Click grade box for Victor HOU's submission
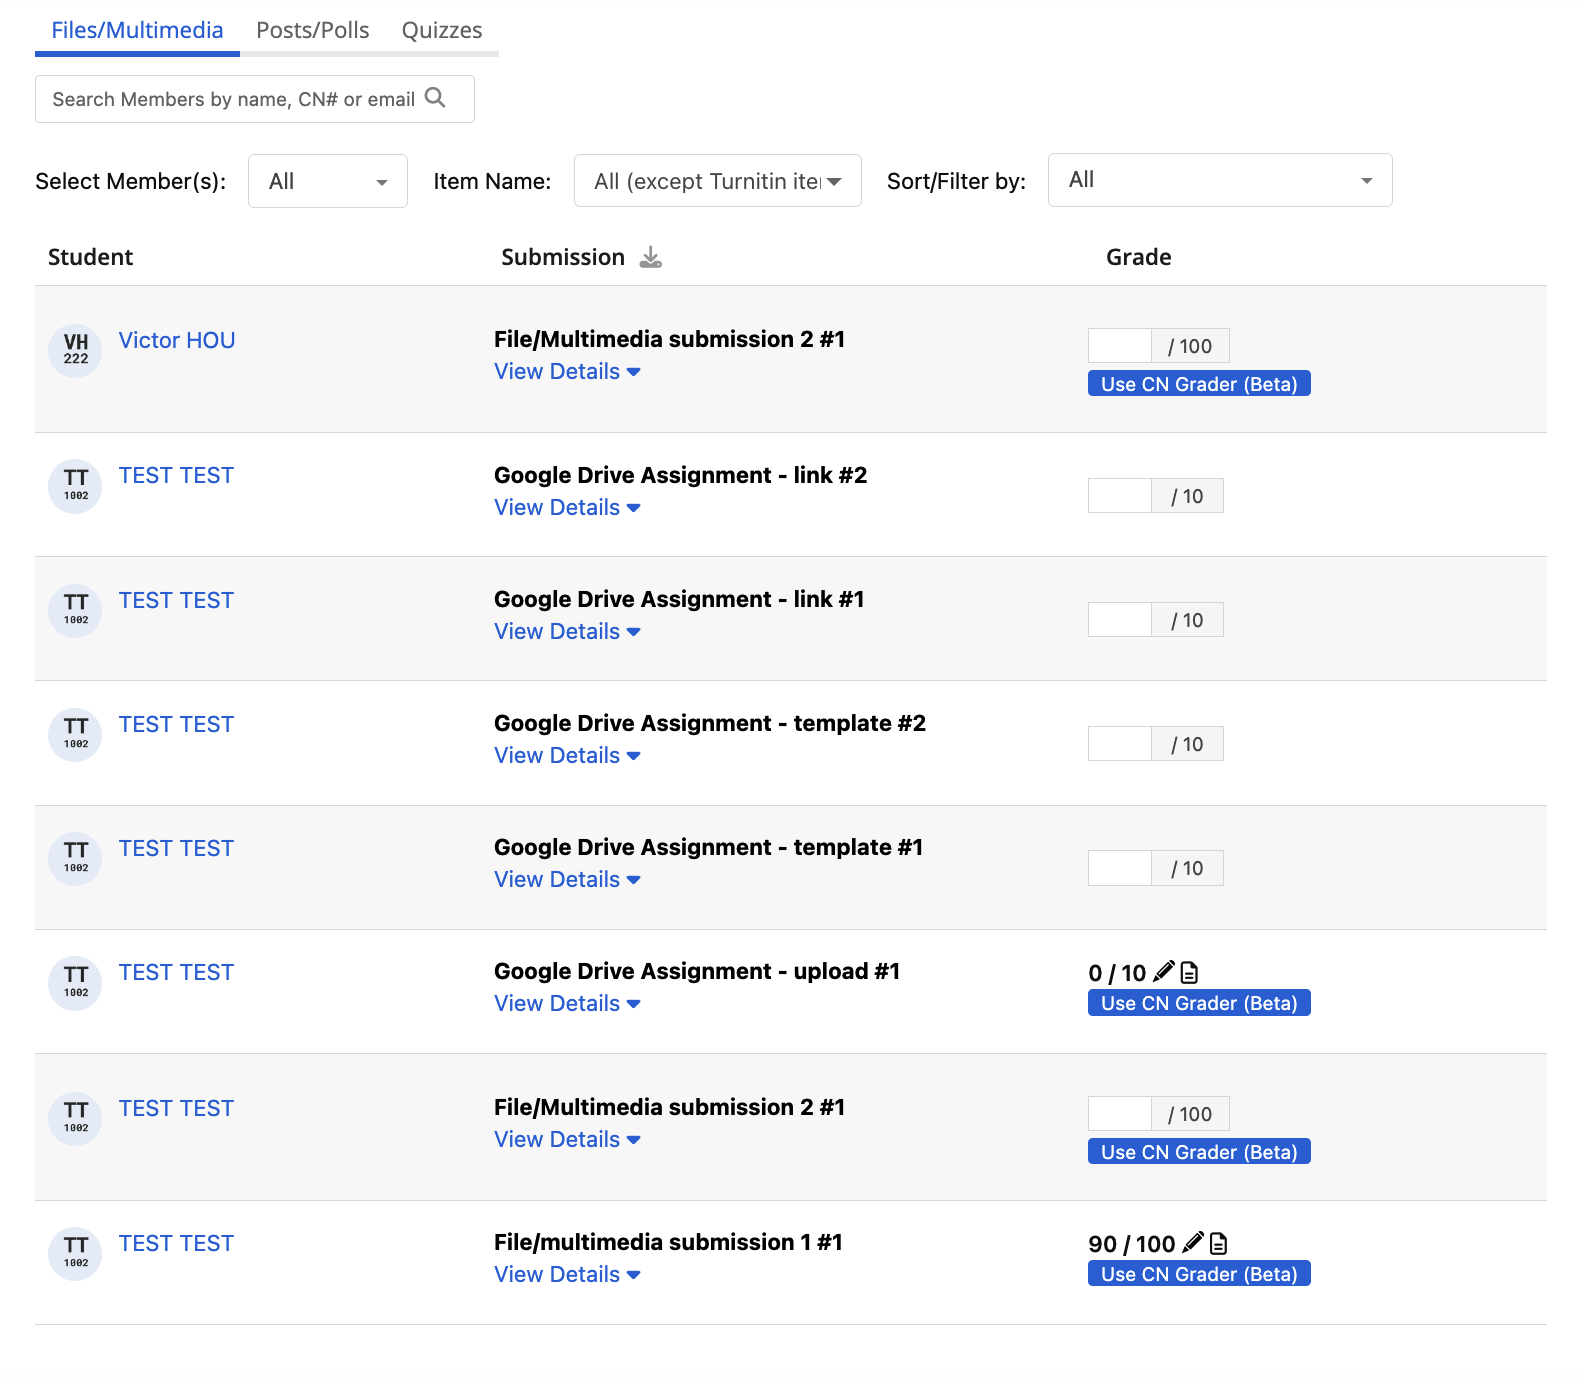 [1120, 346]
